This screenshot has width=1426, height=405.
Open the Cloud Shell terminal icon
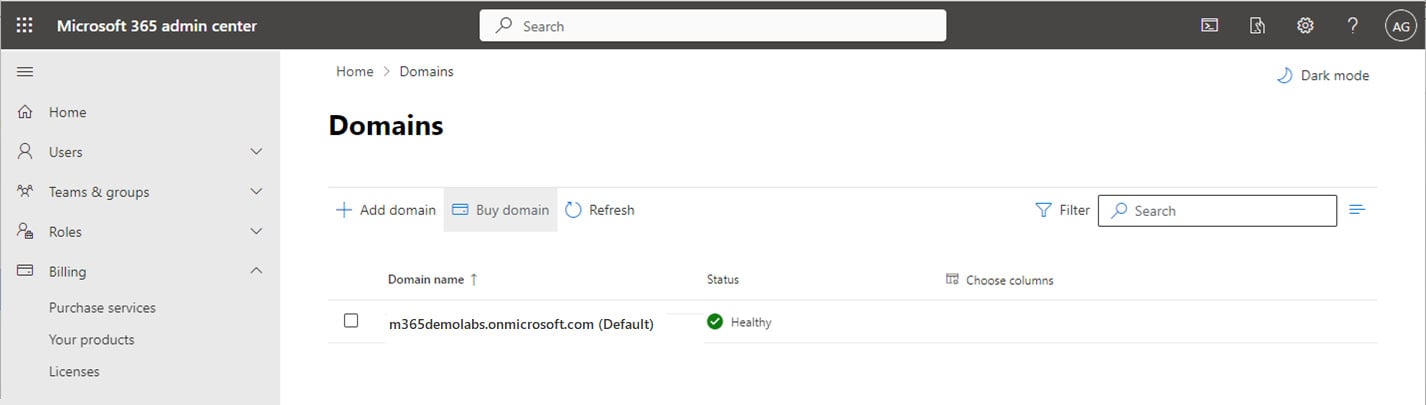pos(1209,26)
